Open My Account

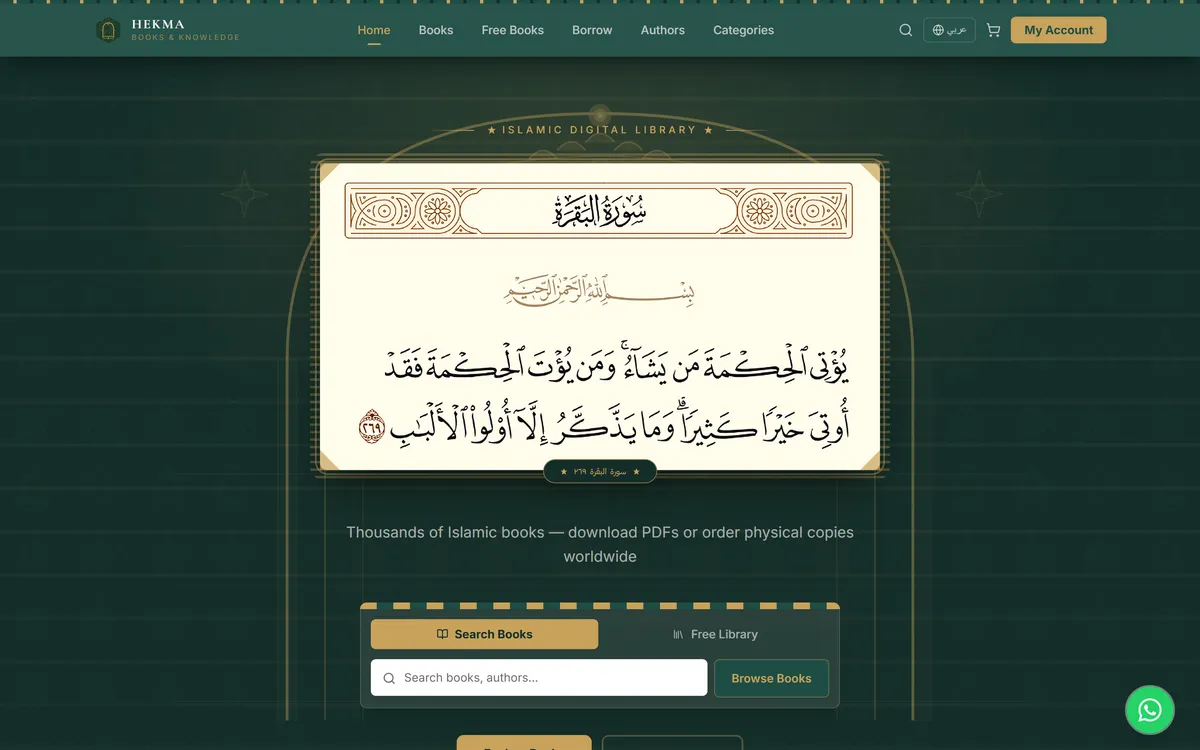click(x=1059, y=30)
